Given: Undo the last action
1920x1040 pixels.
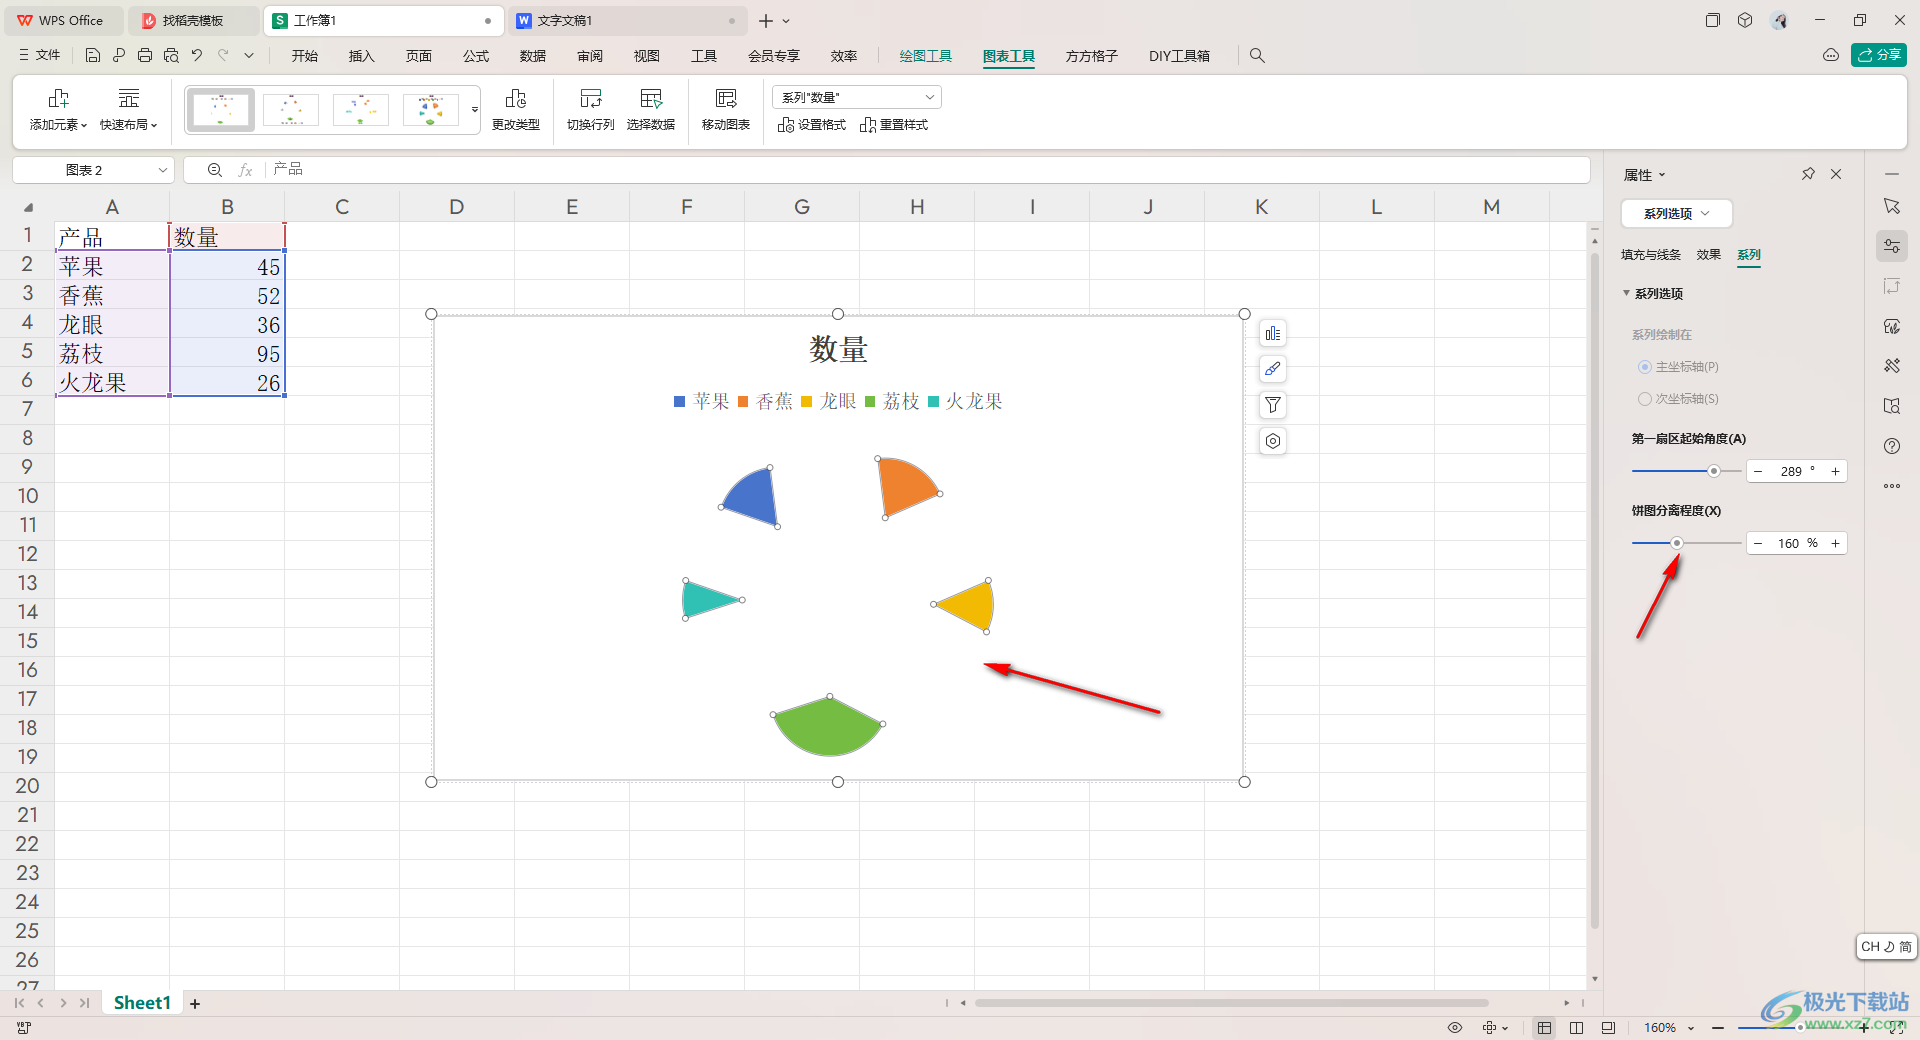Looking at the screenshot, I should [197, 56].
